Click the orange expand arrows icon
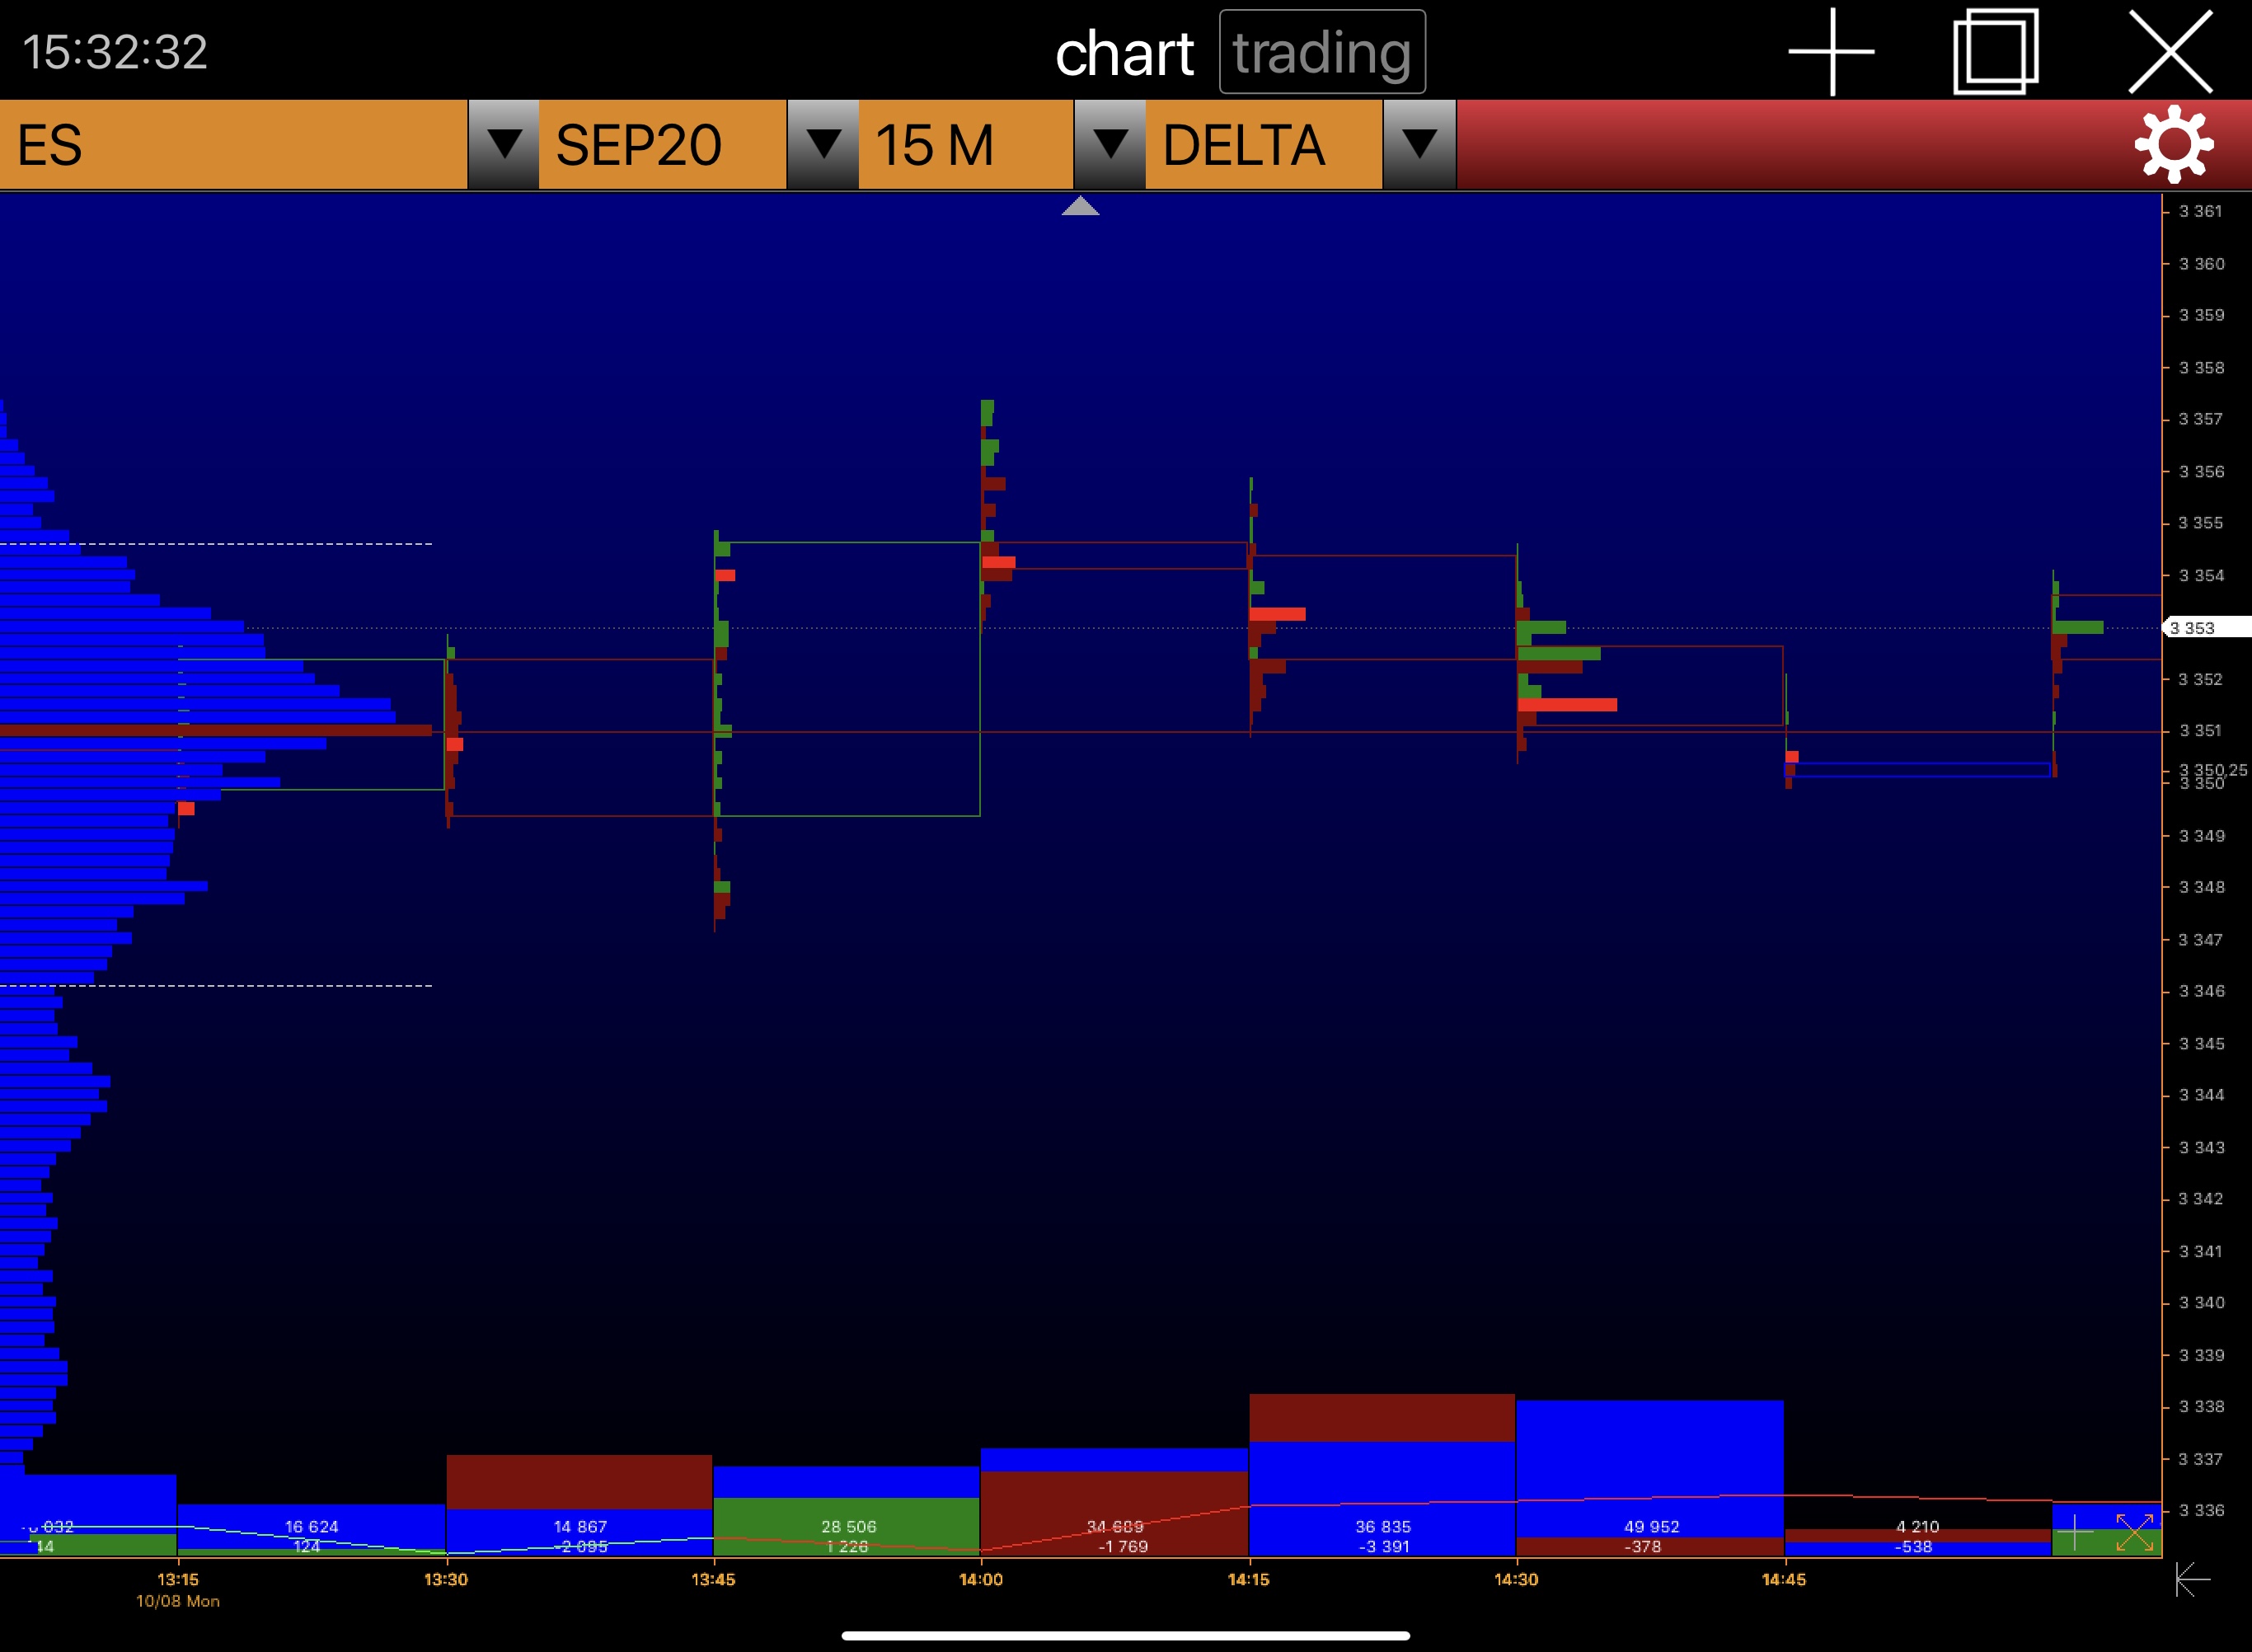2252x1652 pixels. tap(2134, 1532)
